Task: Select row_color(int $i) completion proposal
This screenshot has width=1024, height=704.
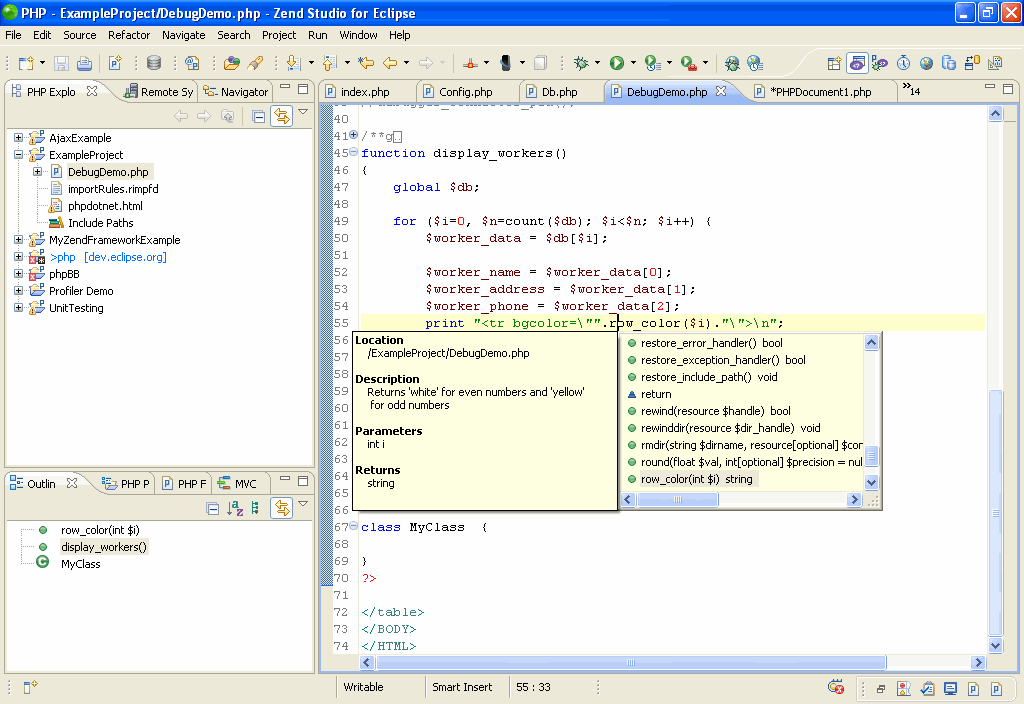Action: point(696,479)
